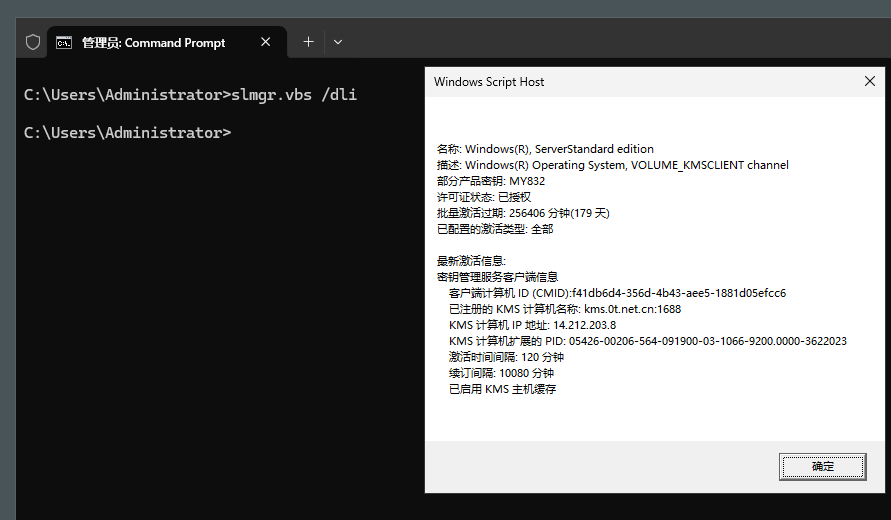891x520 pixels.
Task: Click the VOLUME_KMSCLIENT channel description line
Action: tap(613, 165)
